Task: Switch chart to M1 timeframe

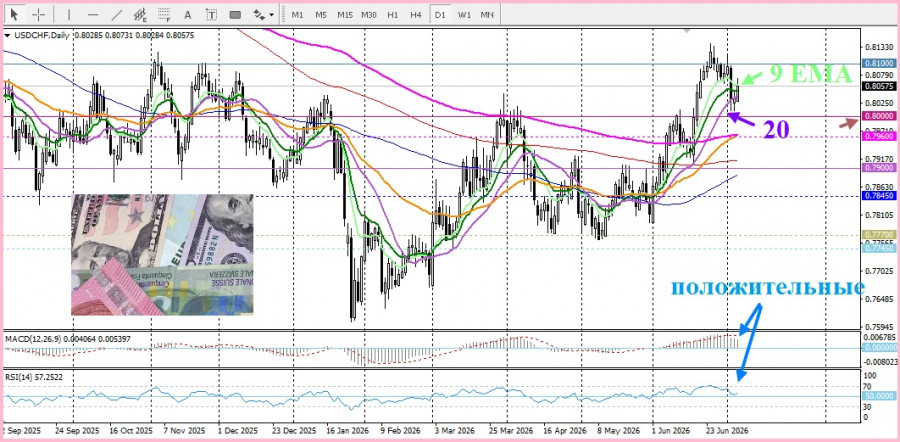Action: click(x=297, y=15)
